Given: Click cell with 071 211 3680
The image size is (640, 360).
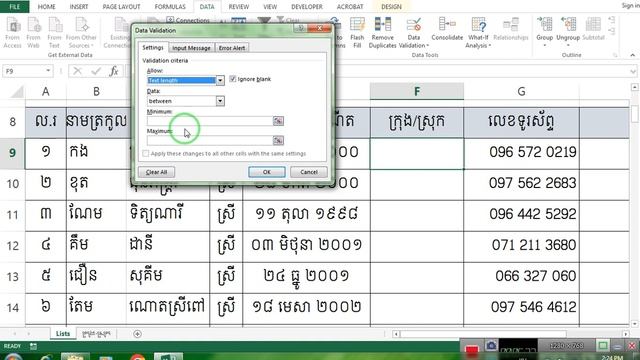Looking at the screenshot, I should 521,246.
